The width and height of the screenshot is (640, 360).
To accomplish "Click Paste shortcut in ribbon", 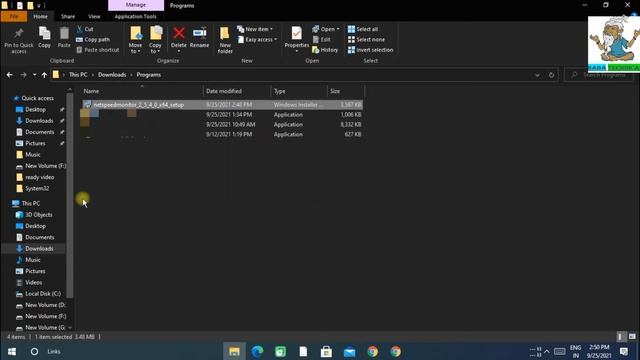I will (x=98, y=50).
